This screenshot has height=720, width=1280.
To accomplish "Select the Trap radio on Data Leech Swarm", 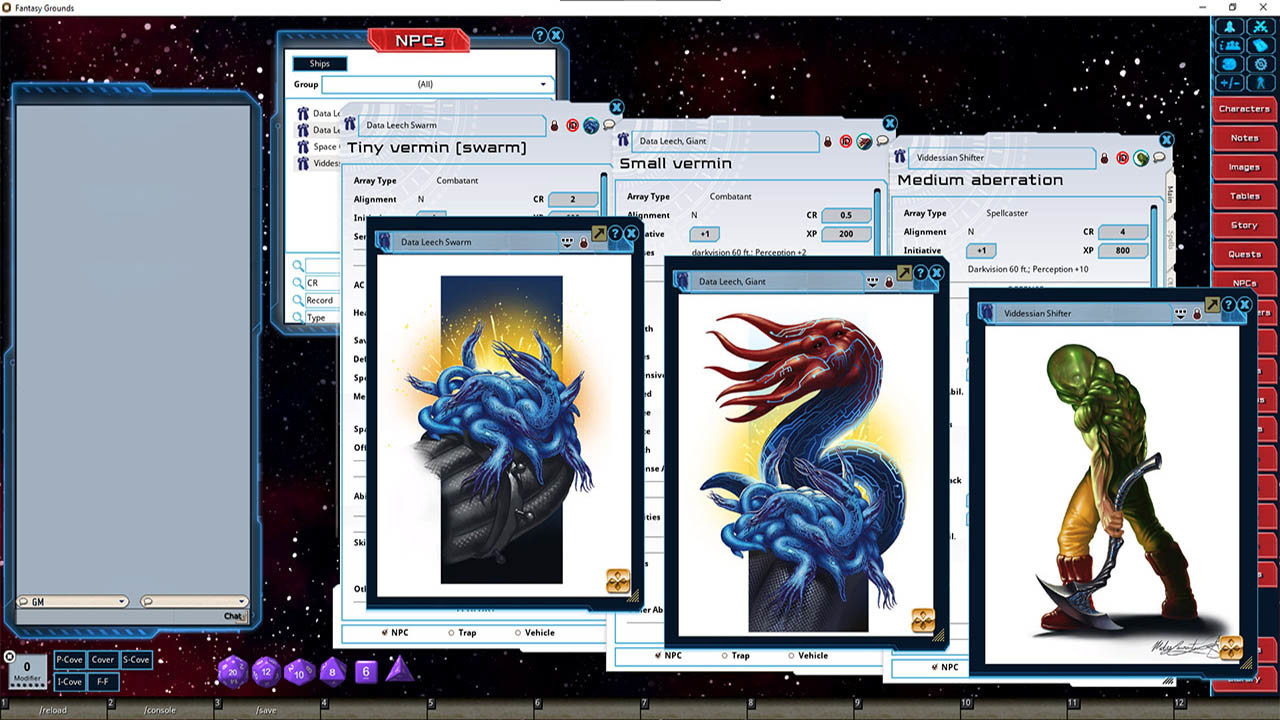I will pos(451,632).
